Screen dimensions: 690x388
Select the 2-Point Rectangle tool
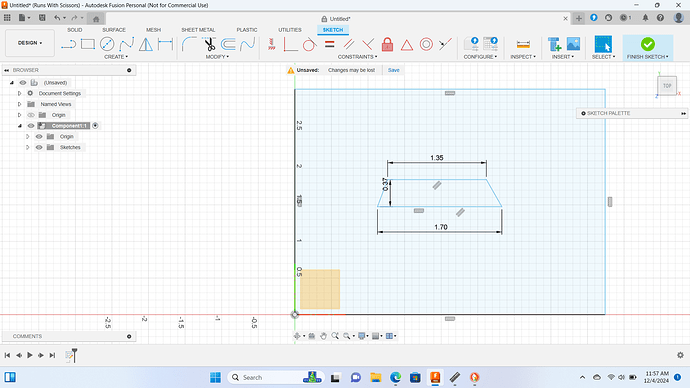click(88, 44)
